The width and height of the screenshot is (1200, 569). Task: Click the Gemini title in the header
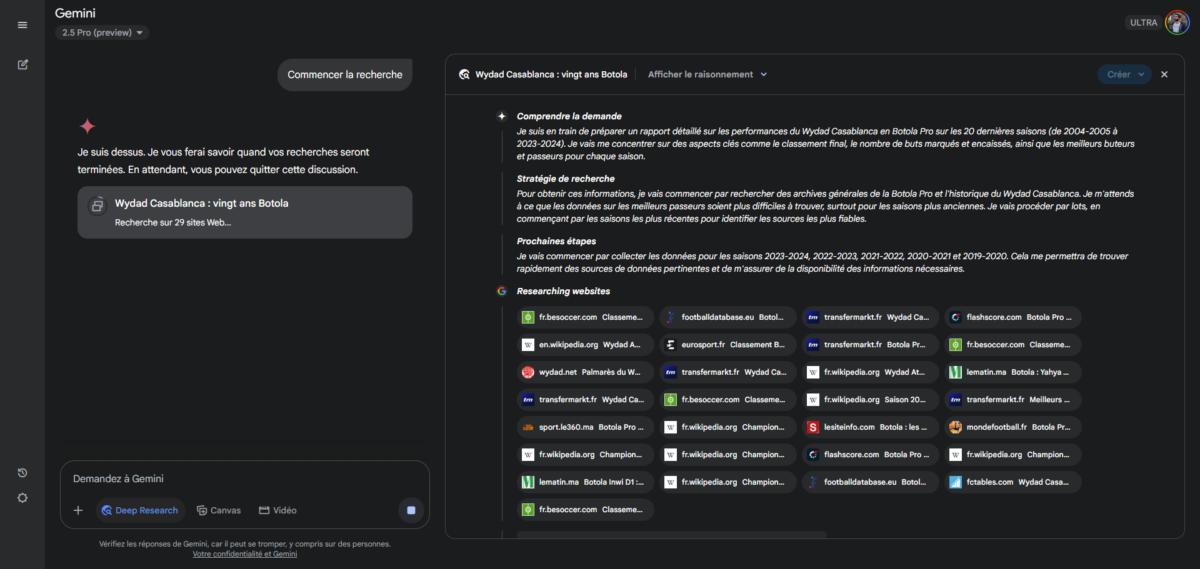pyautogui.click(x=76, y=13)
